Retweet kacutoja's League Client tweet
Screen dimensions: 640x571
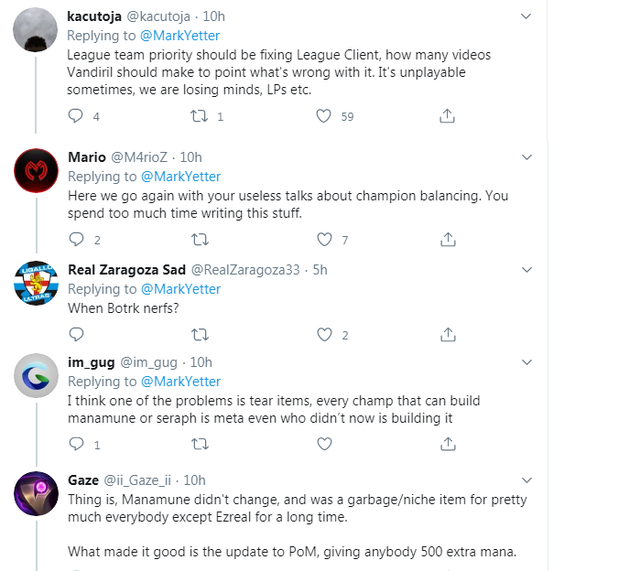tap(199, 116)
